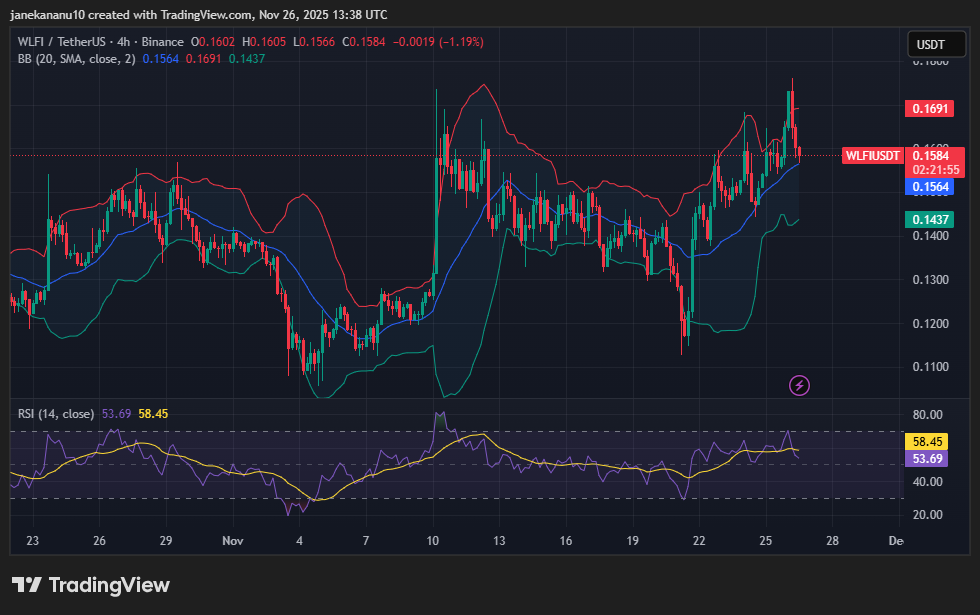Click the Nov label on the time axis
This screenshot has height=615, width=980.
pyautogui.click(x=233, y=541)
